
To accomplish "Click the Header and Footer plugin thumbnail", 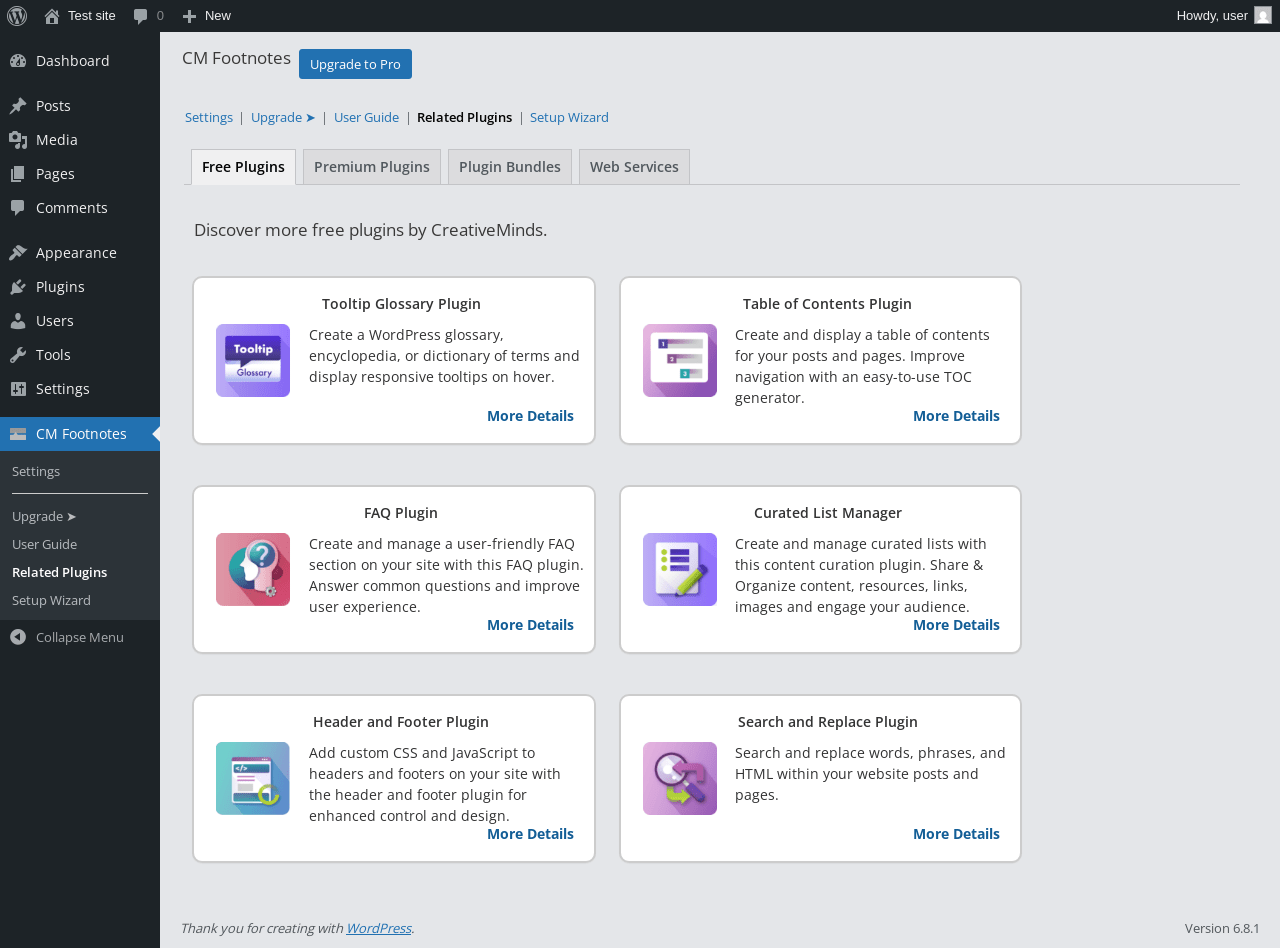I will (253, 778).
